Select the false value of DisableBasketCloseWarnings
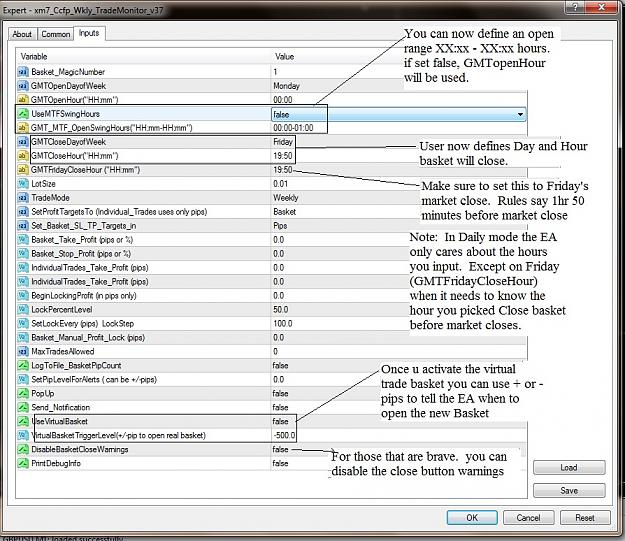 click(280, 449)
